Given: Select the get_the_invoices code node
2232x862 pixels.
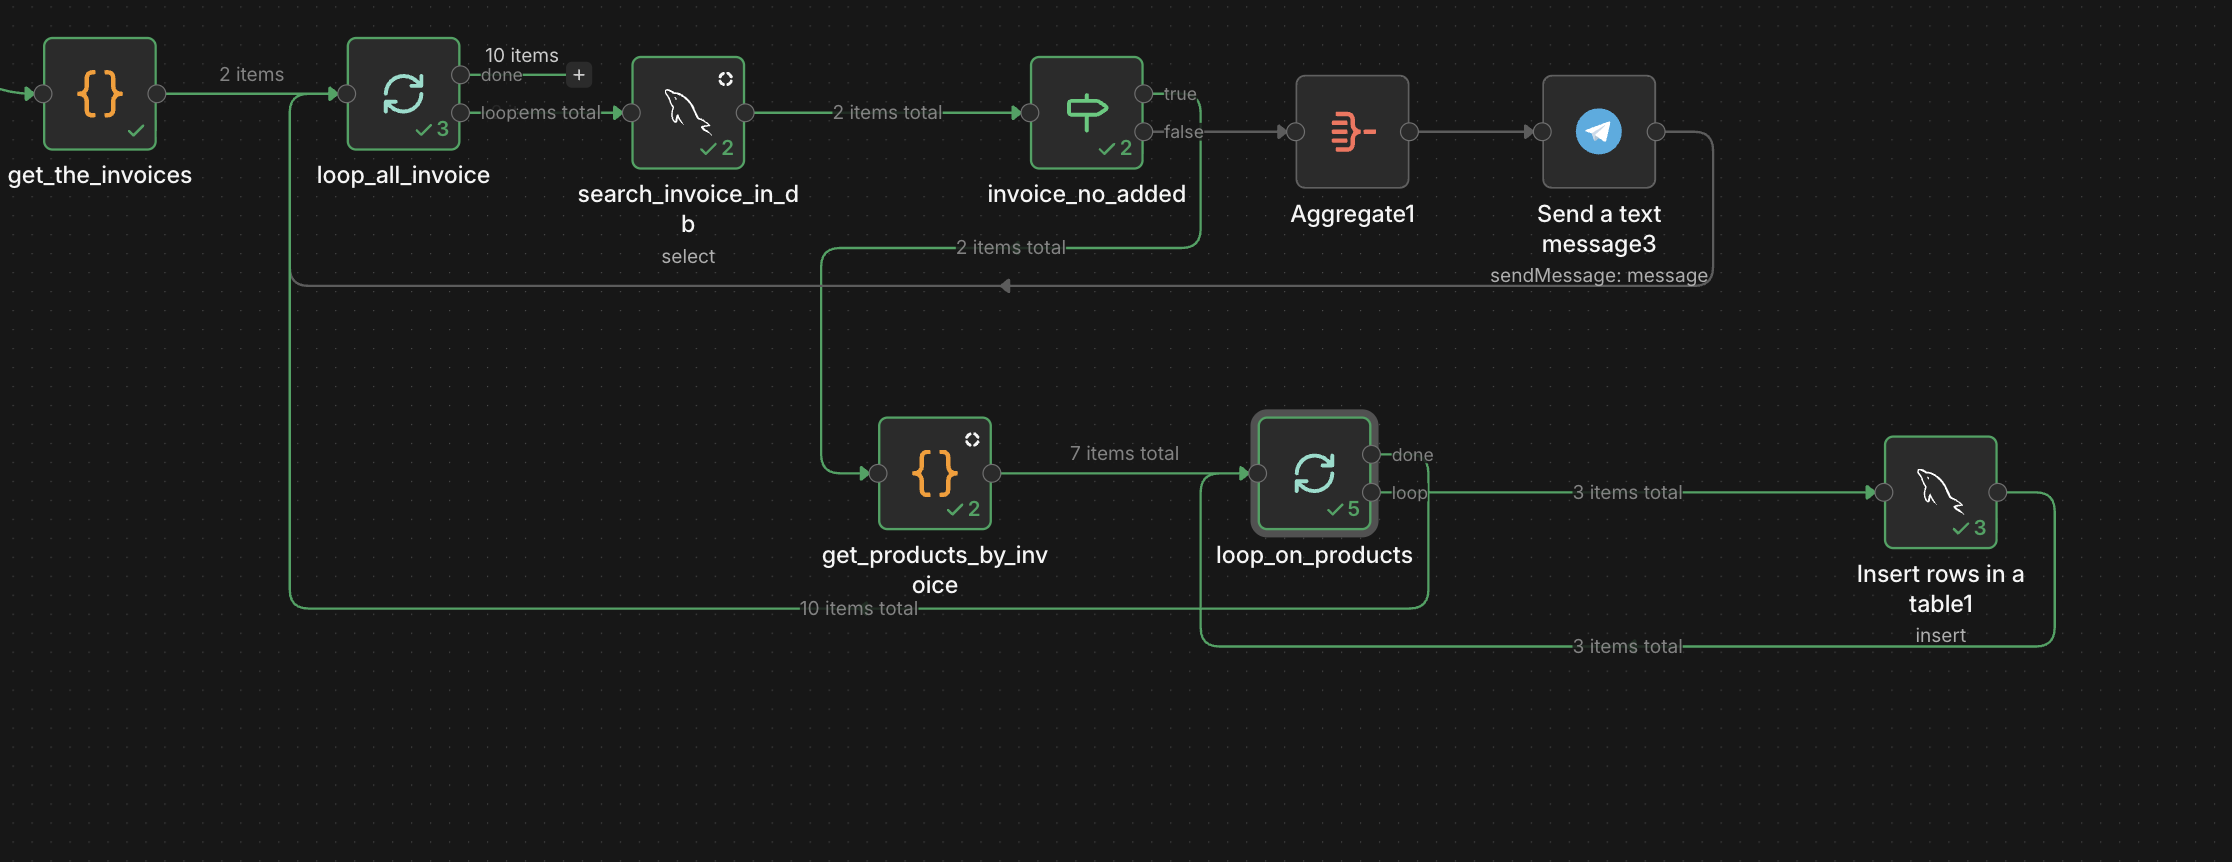Looking at the screenshot, I should [x=100, y=94].
